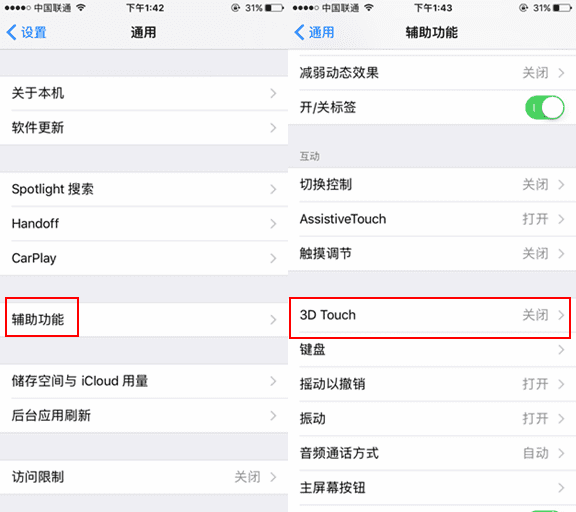
Task: Open 摇动以撤销 setting row
Action: pos(432,384)
